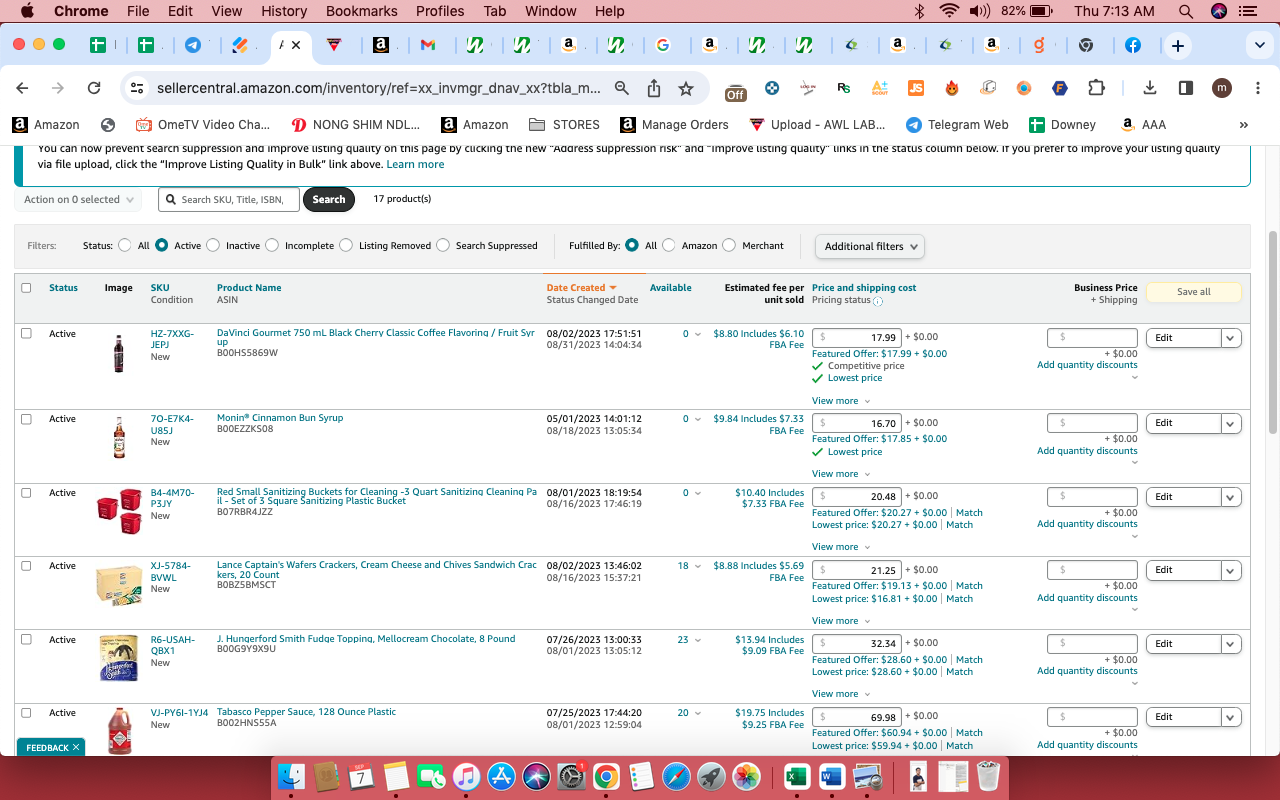Open App Store from dock
The height and width of the screenshot is (800, 1280).
click(x=501, y=777)
